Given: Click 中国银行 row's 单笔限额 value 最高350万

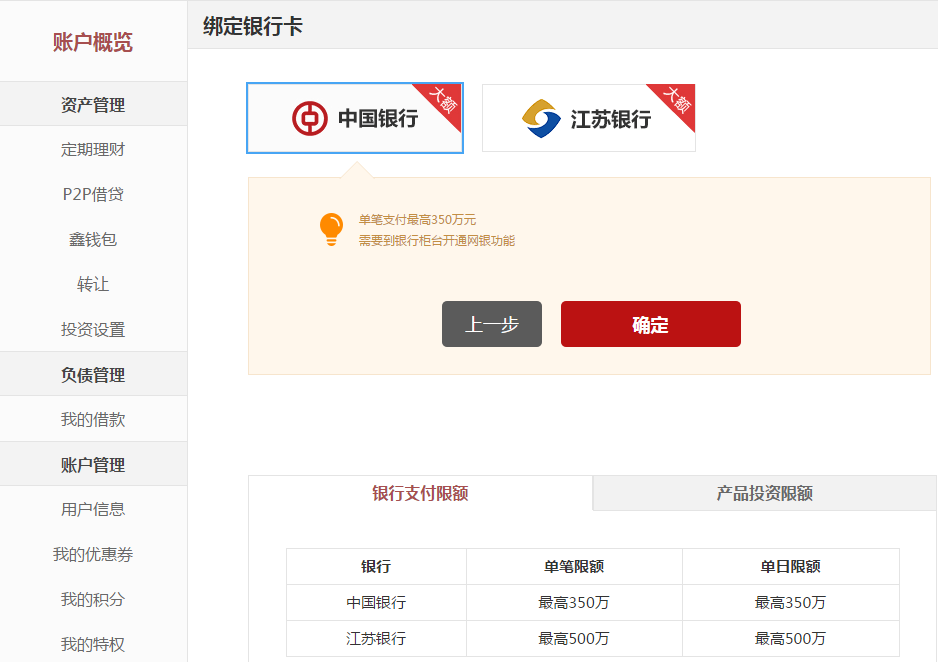Looking at the screenshot, I should pyautogui.click(x=574, y=602).
